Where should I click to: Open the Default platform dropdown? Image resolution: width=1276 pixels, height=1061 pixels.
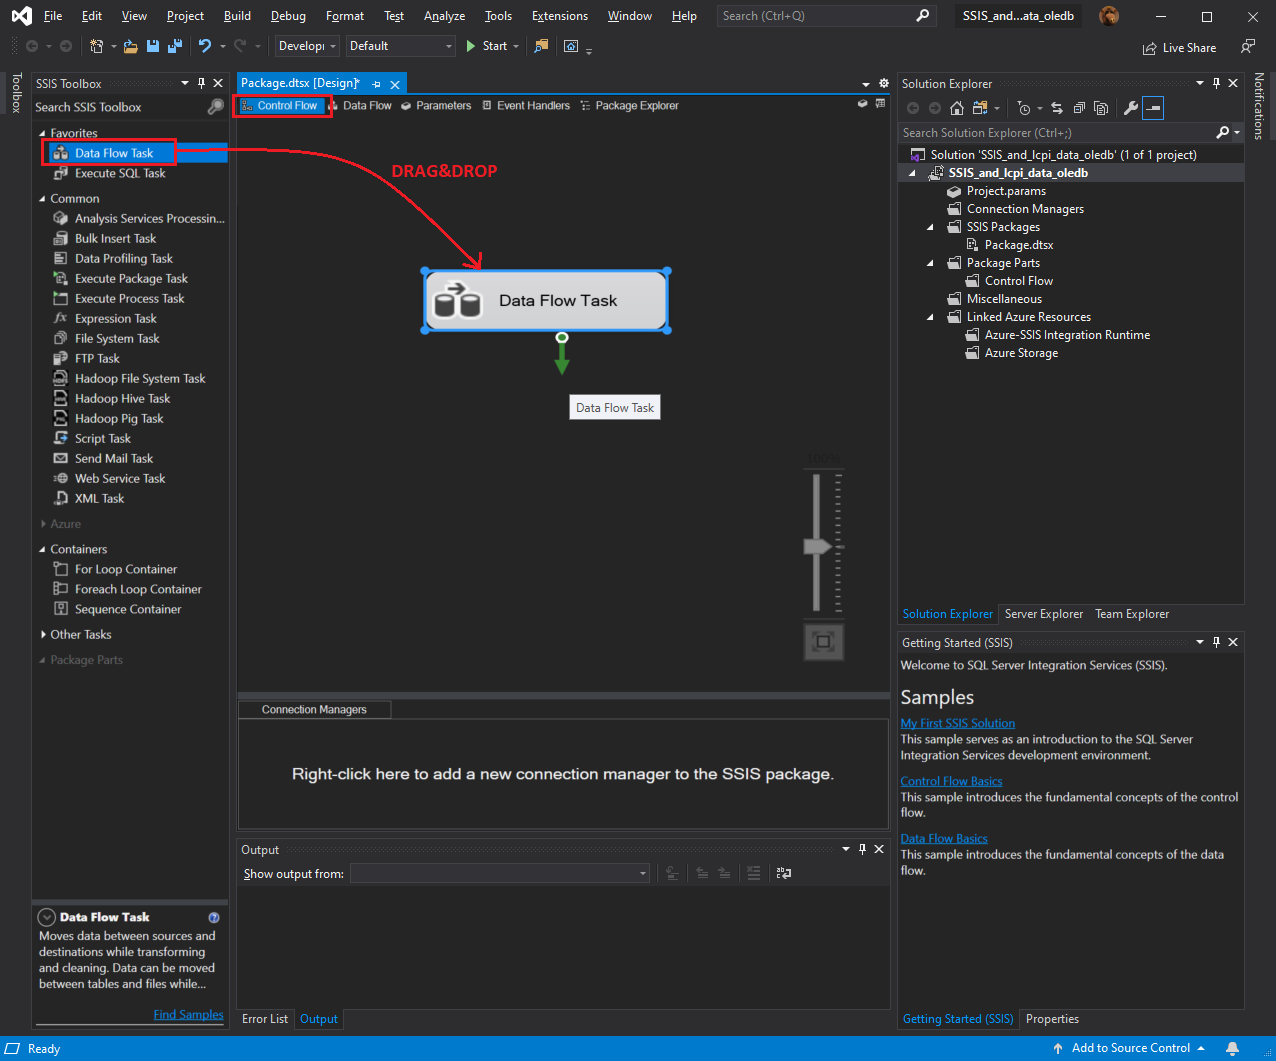pyautogui.click(x=401, y=46)
